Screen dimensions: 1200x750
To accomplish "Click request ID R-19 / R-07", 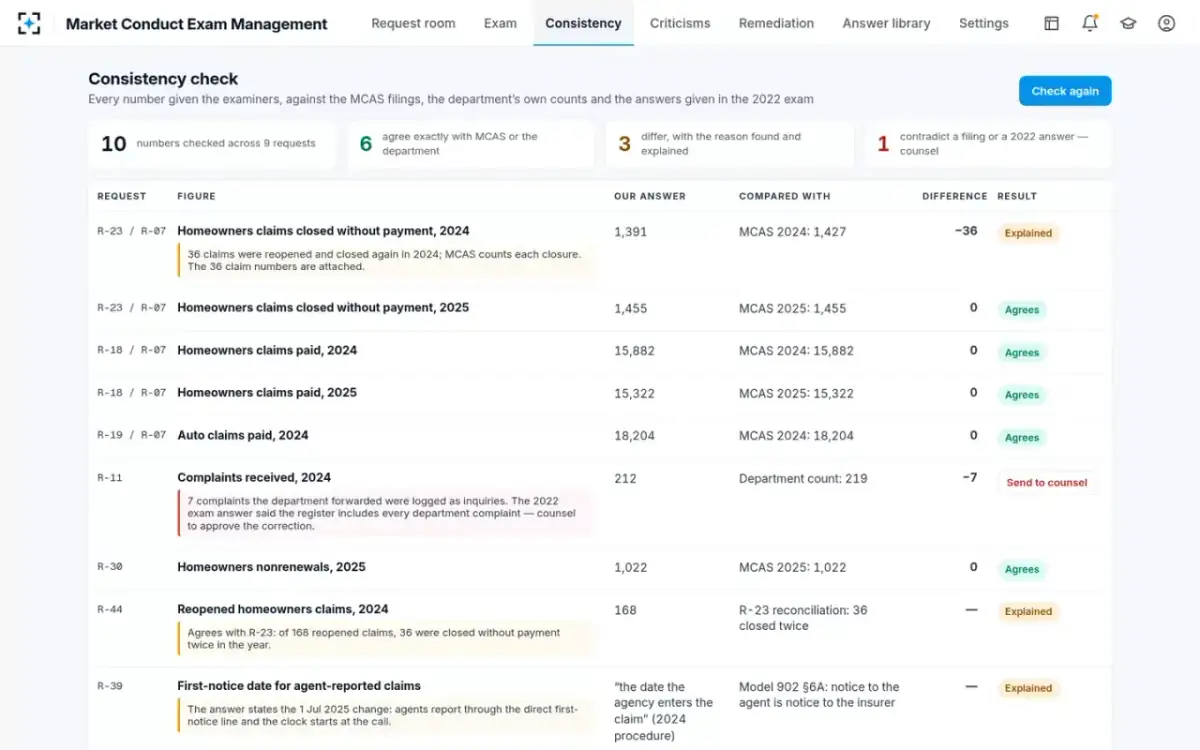I will point(131,435).
